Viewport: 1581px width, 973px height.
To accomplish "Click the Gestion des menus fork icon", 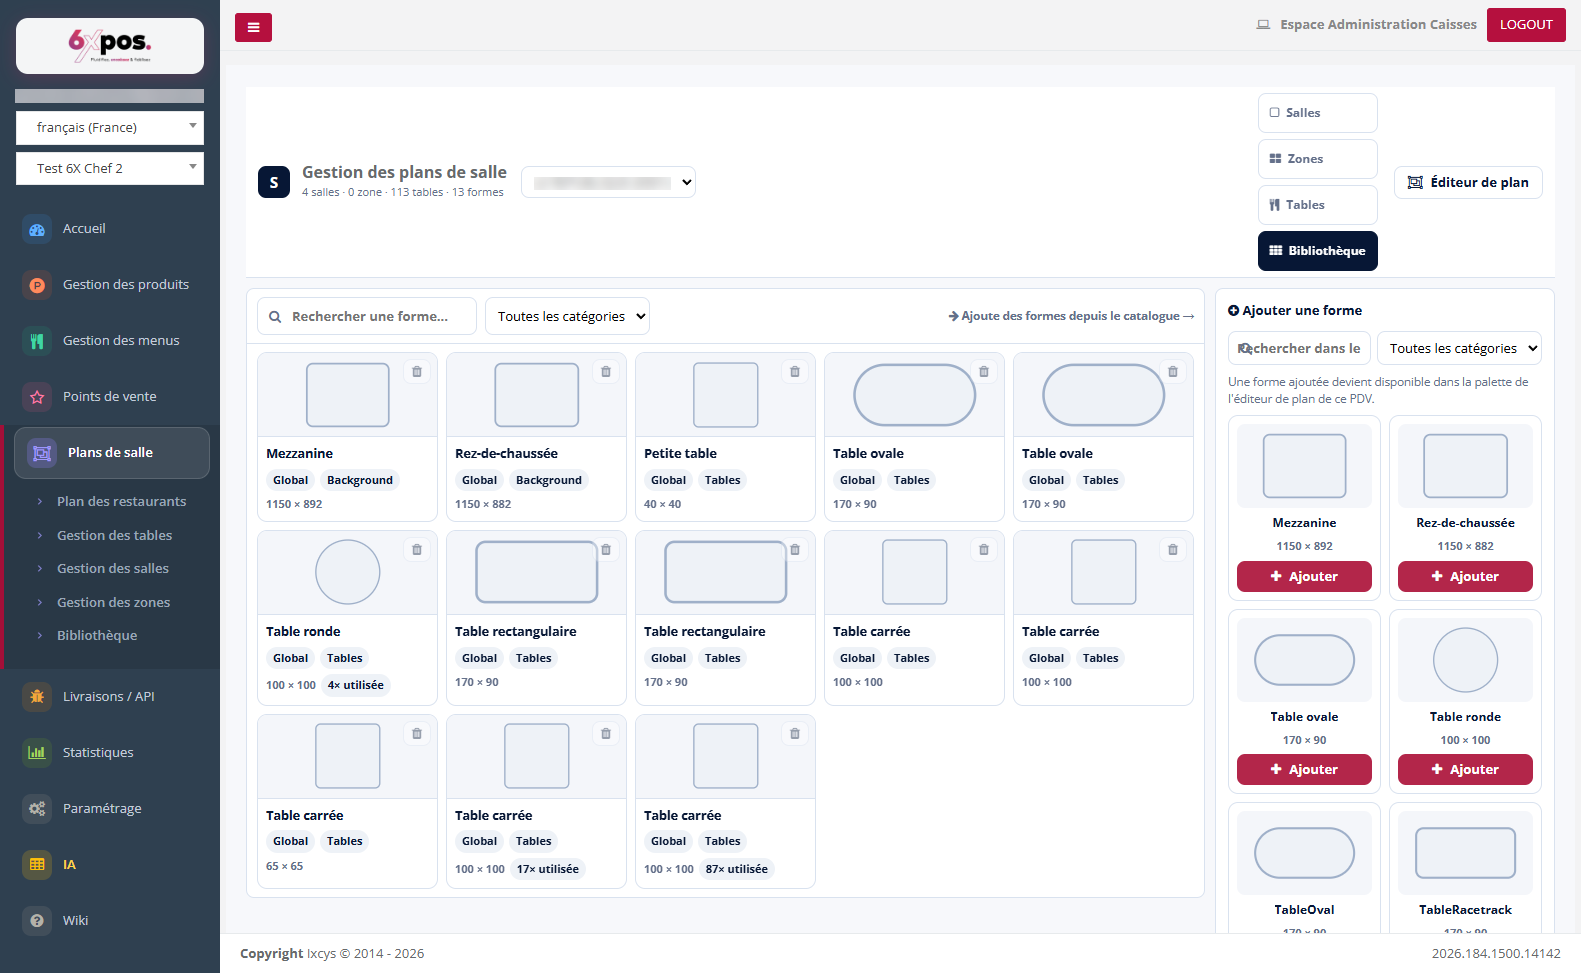I will (37, 341).
